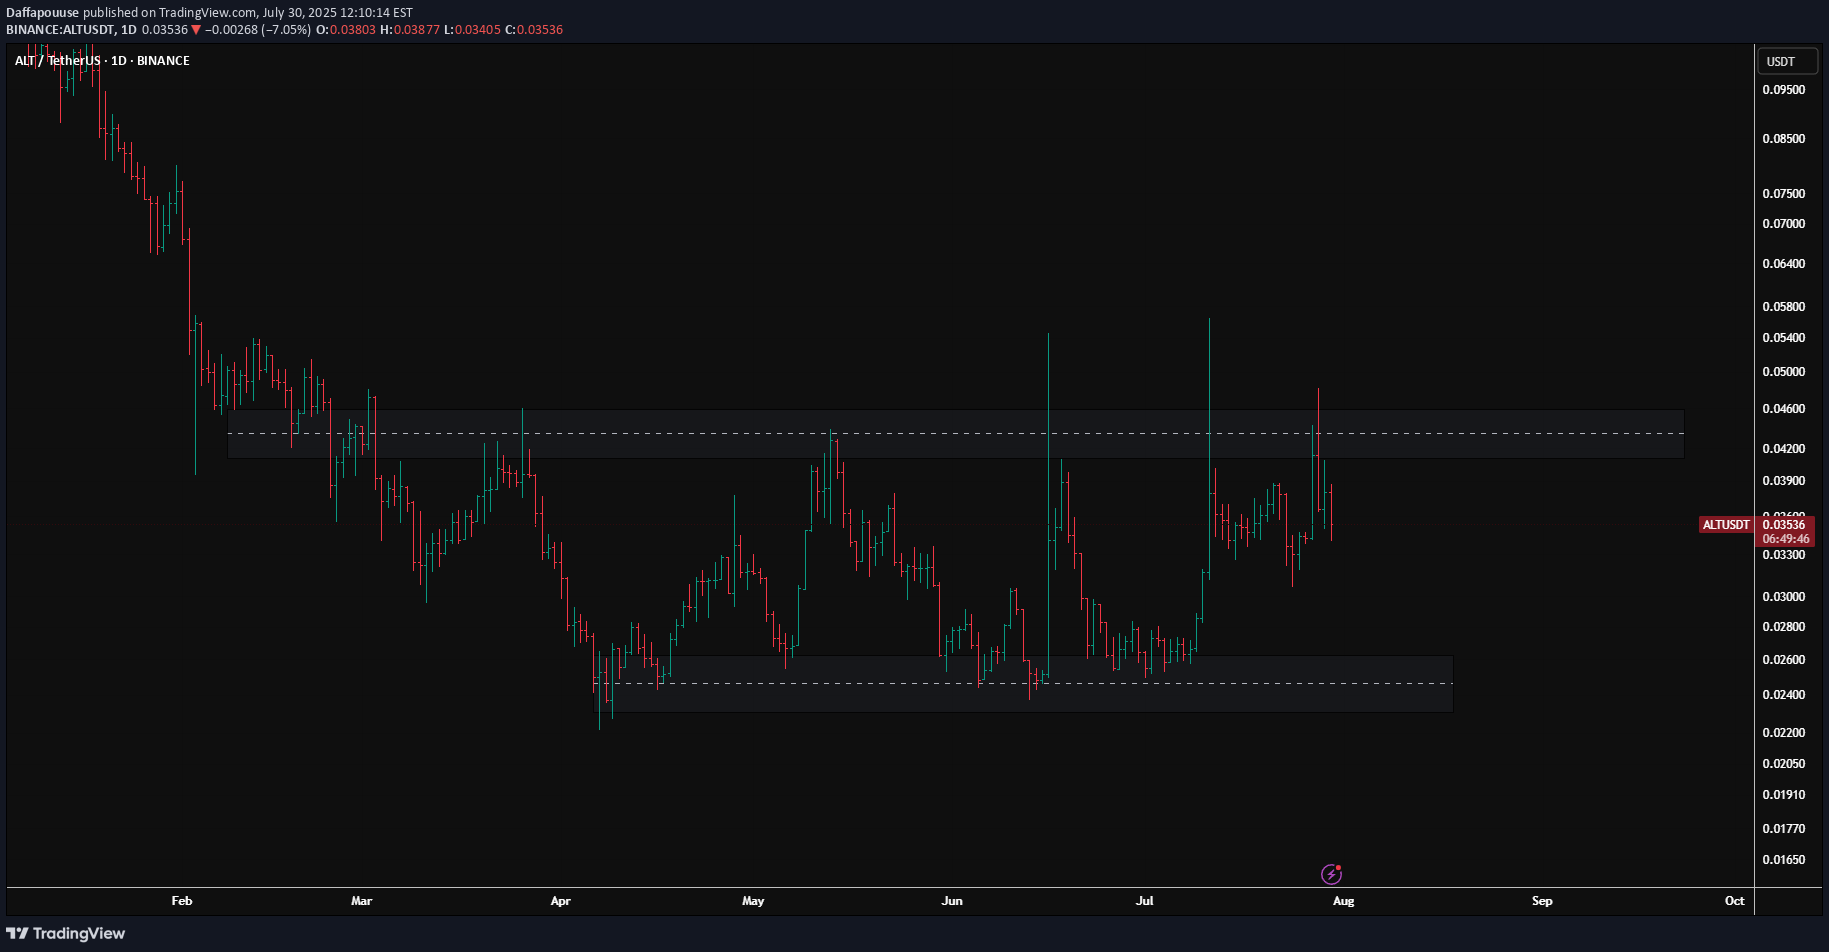Open the USDT currency selector
The image size is (1829, 952).
tap(1787, 61)
